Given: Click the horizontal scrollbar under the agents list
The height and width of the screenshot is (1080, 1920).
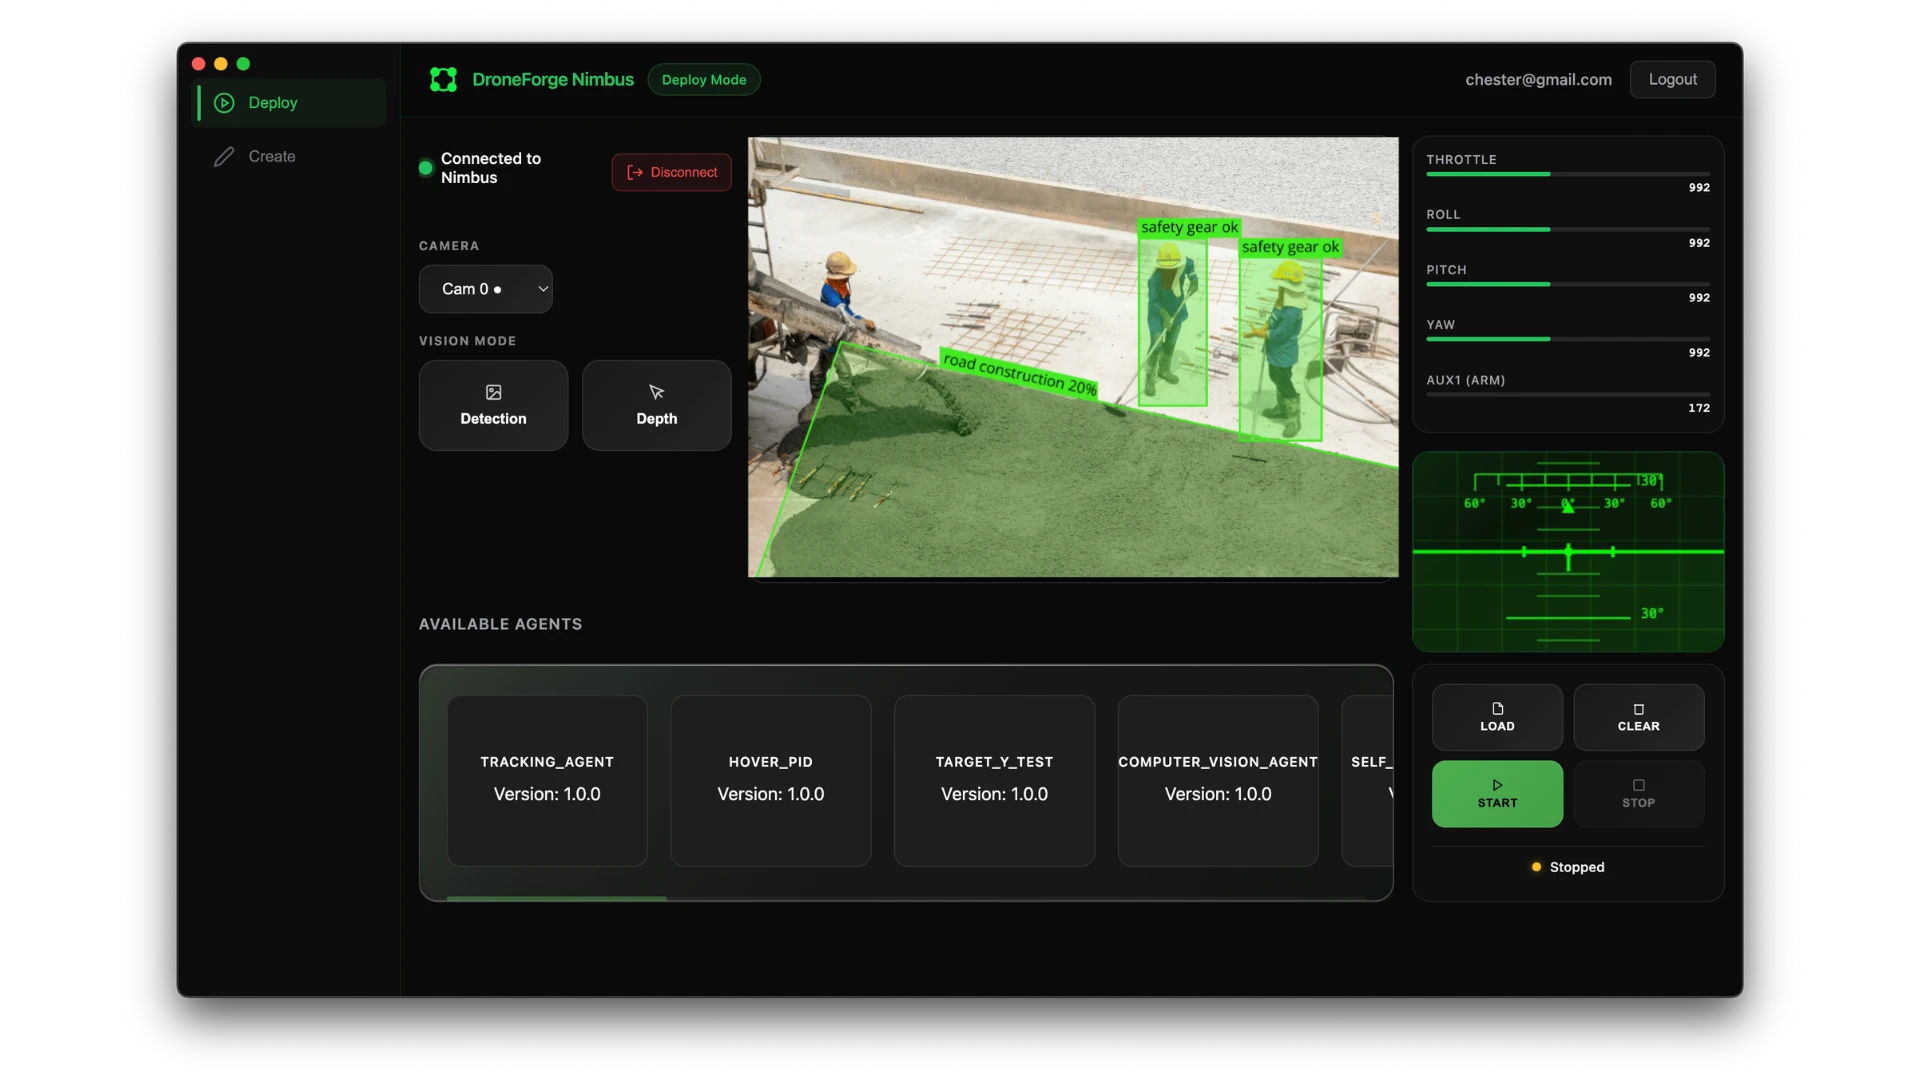Looking at the screenshot, I should [556, 898].
